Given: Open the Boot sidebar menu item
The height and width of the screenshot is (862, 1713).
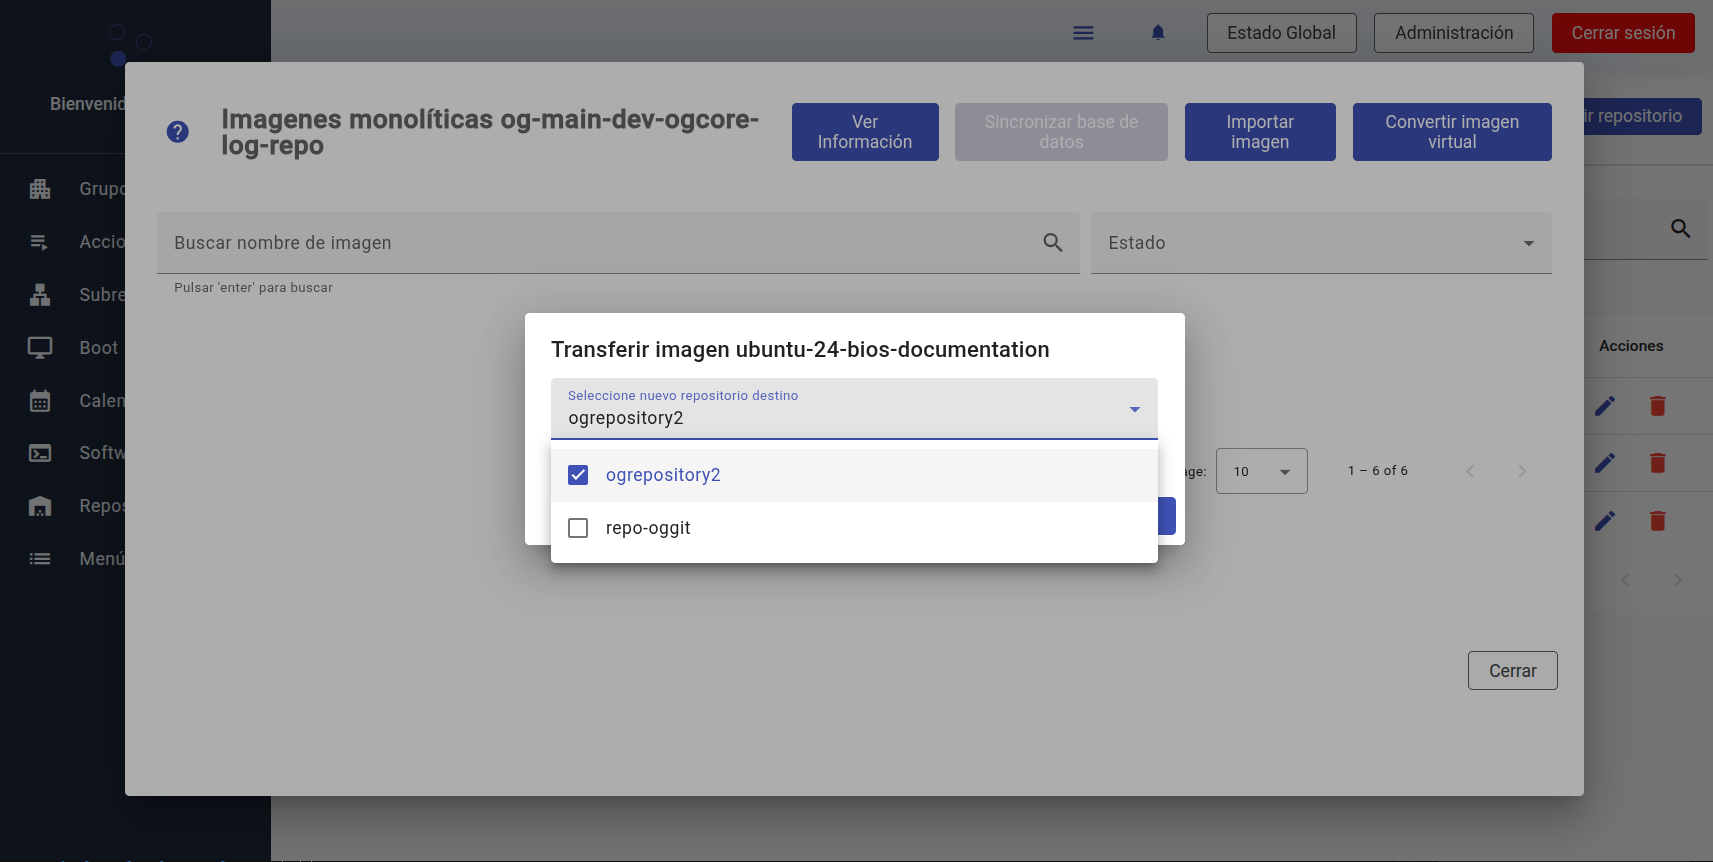Looking at the screenshot, I should tap(98, 348).
